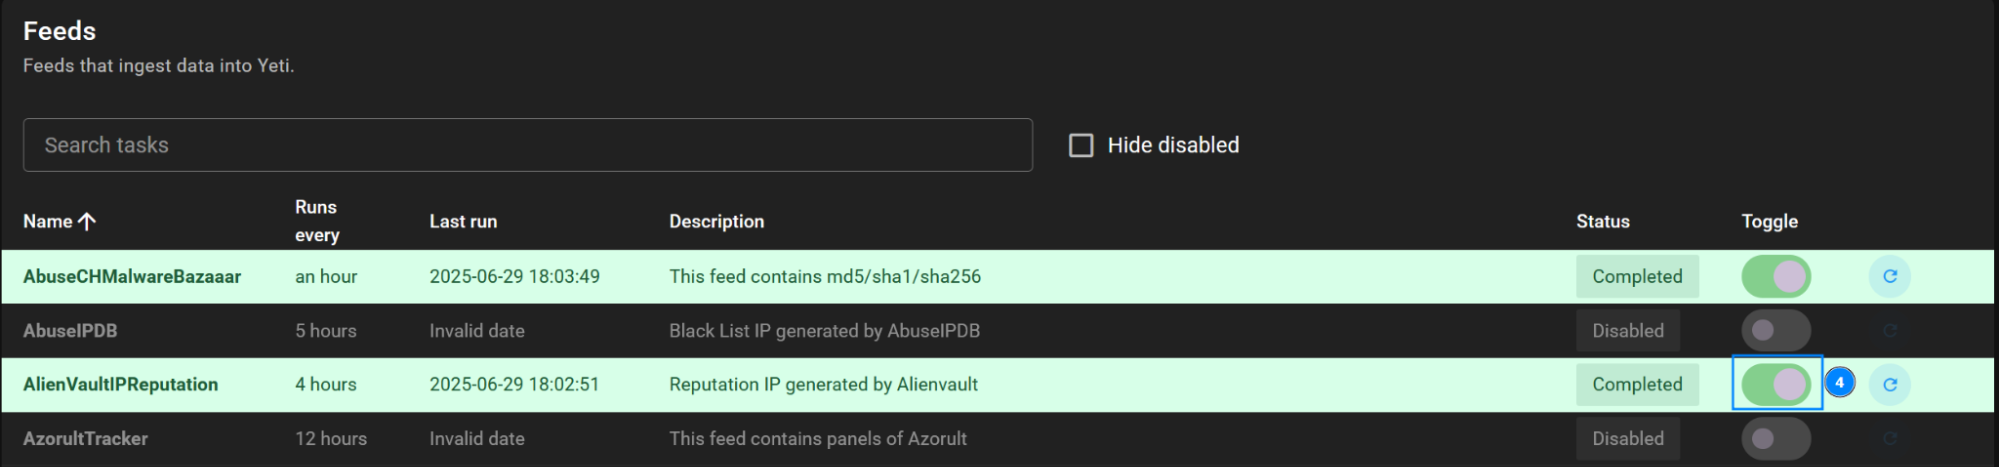Viewport: 1999px width, 467px height.
Task: Open the AbuseCHMalwareBazaaar feed name
Action: coord(132,277)
